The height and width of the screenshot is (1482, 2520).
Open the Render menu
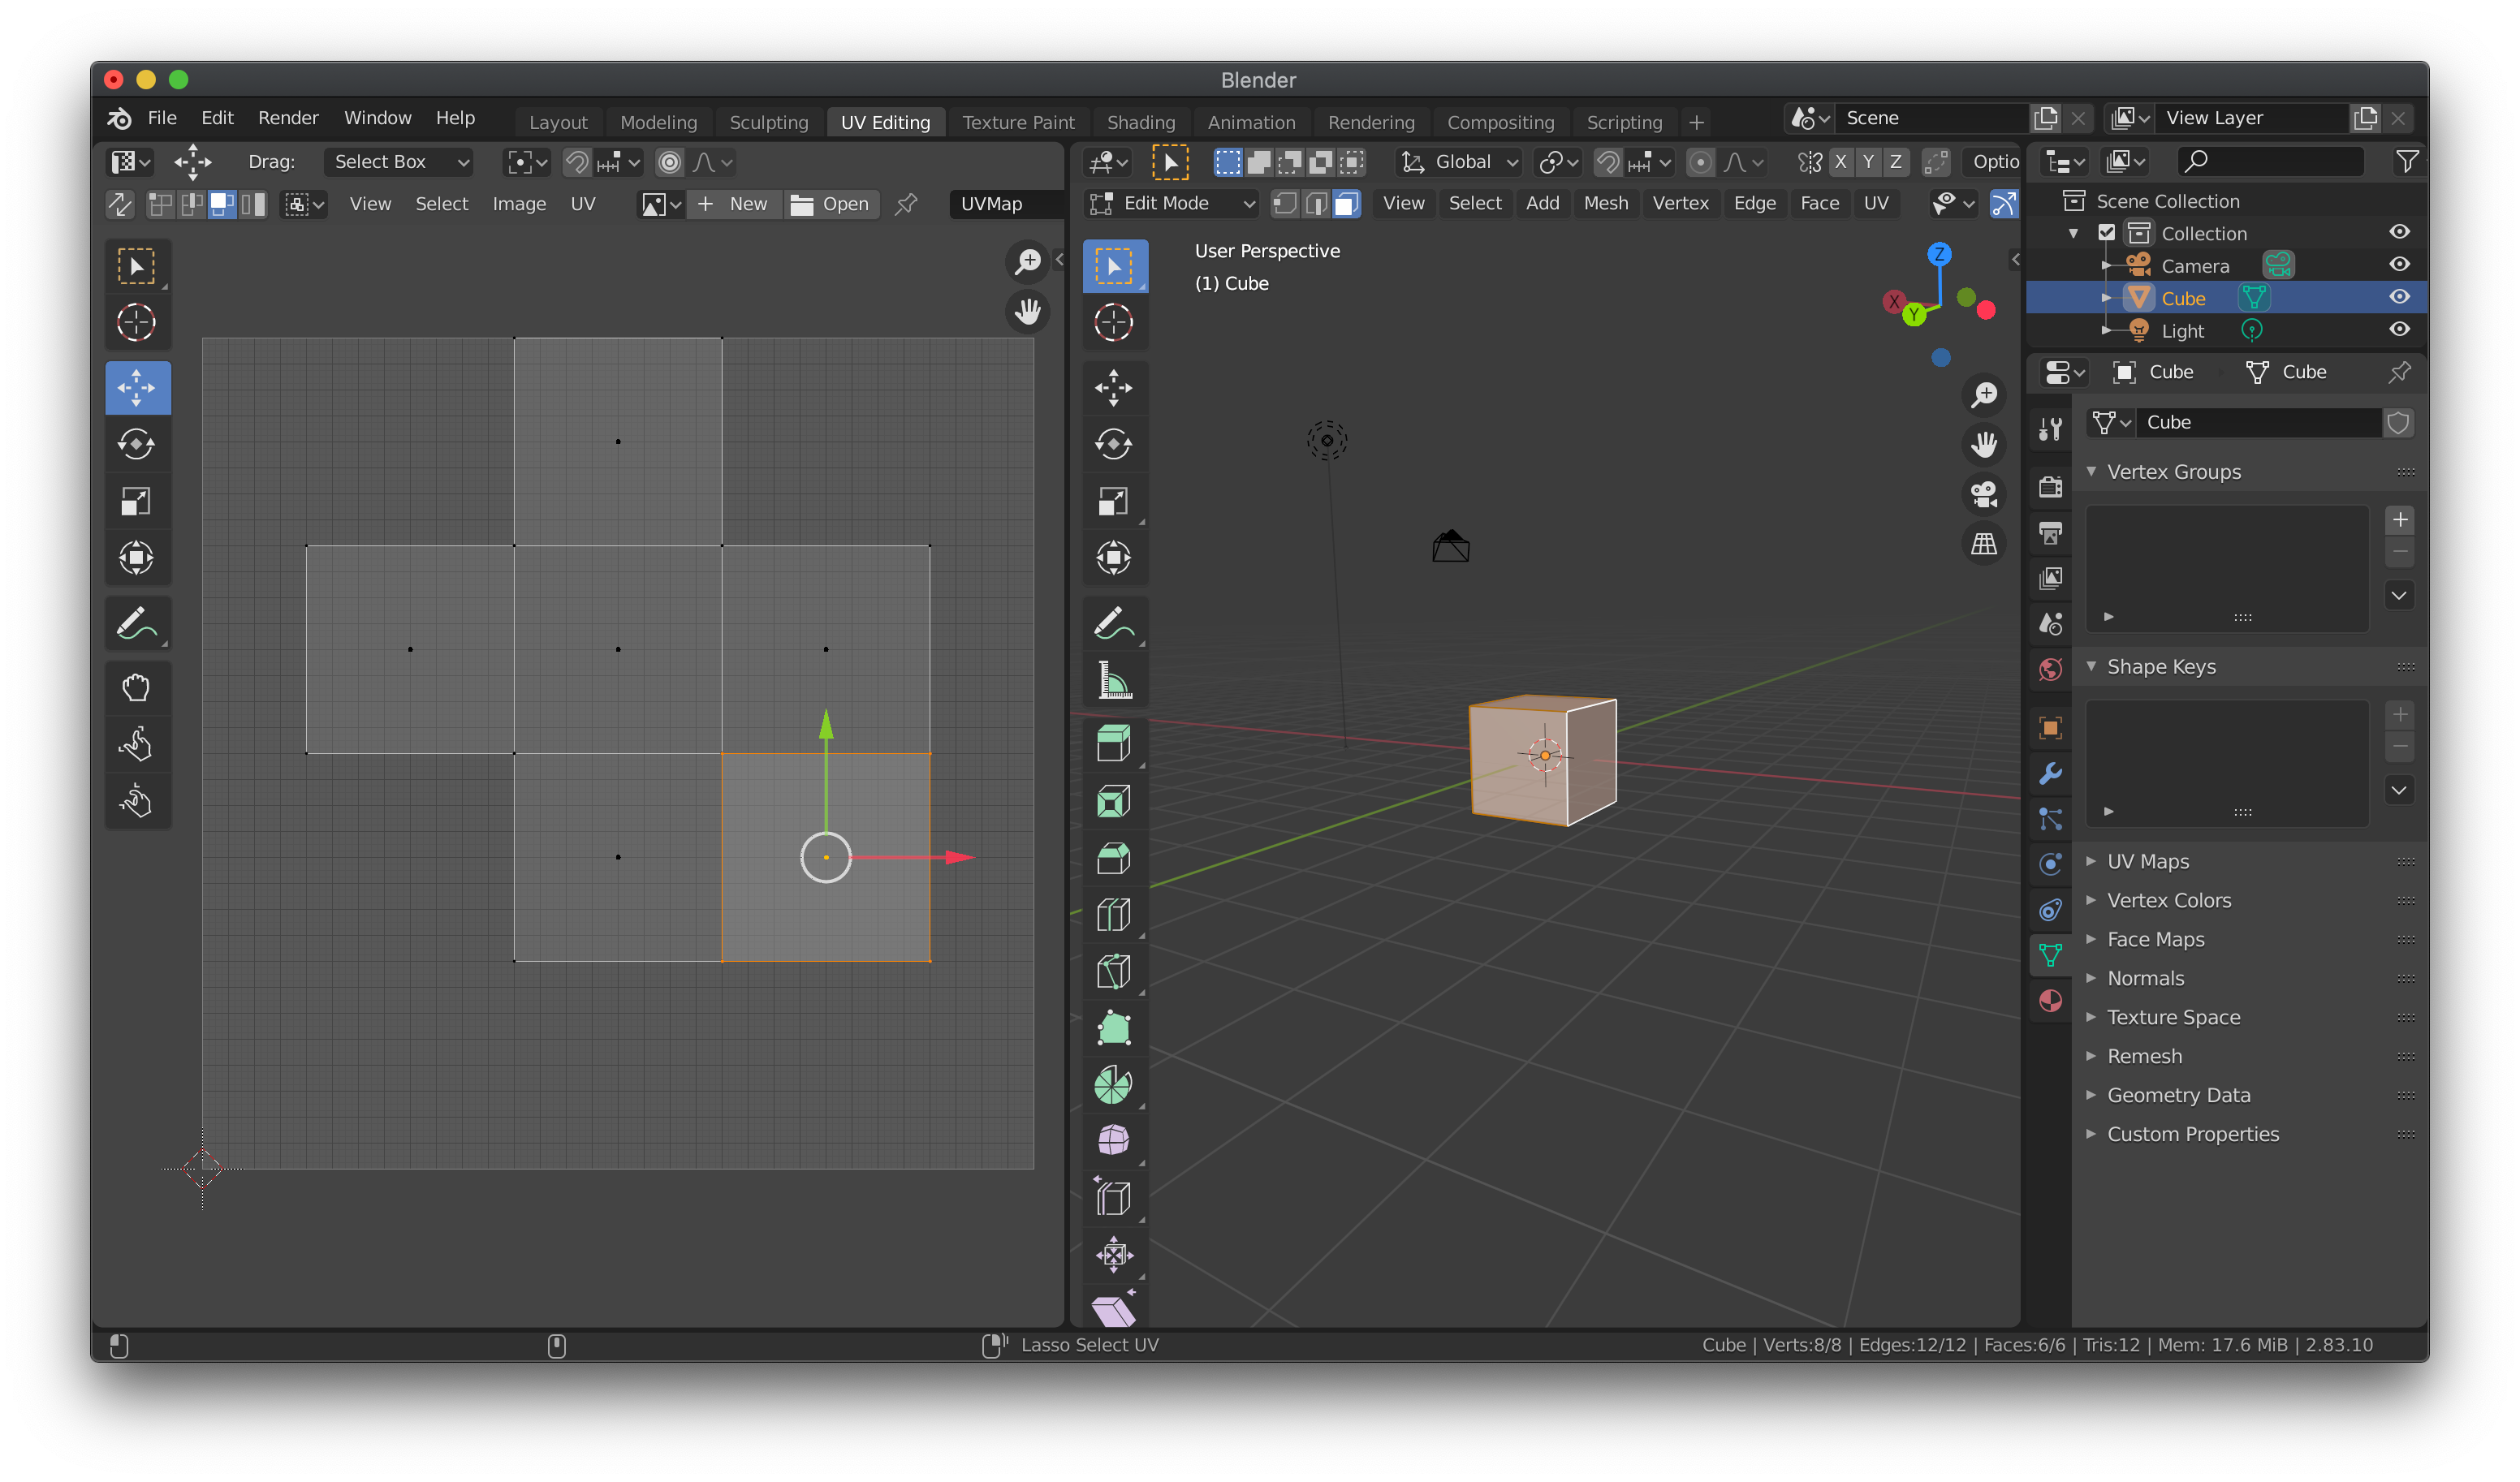coord(288,118)
